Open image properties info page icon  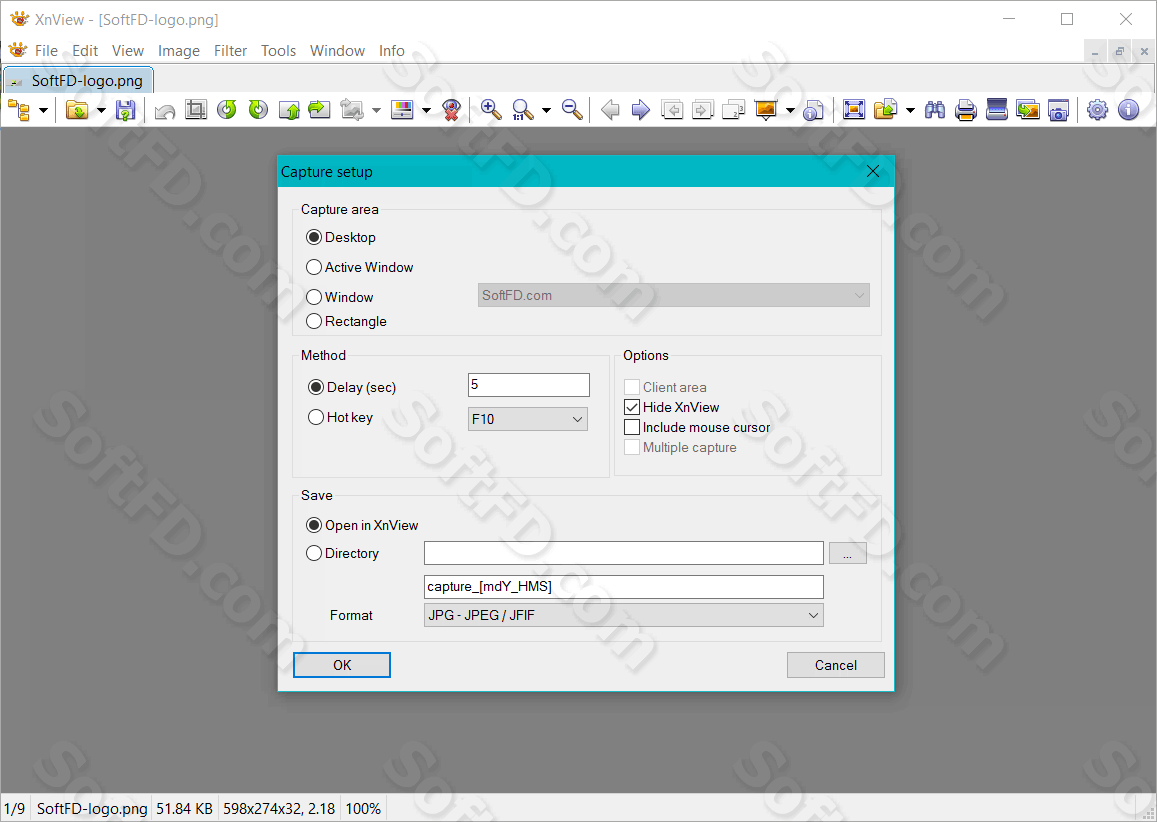tap(813, 110)
